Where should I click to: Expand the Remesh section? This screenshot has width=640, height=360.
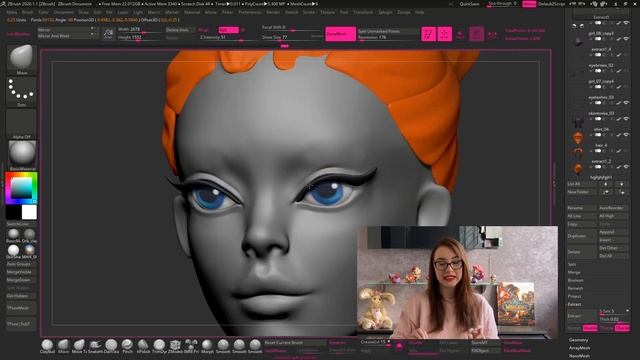pos(575,288)
